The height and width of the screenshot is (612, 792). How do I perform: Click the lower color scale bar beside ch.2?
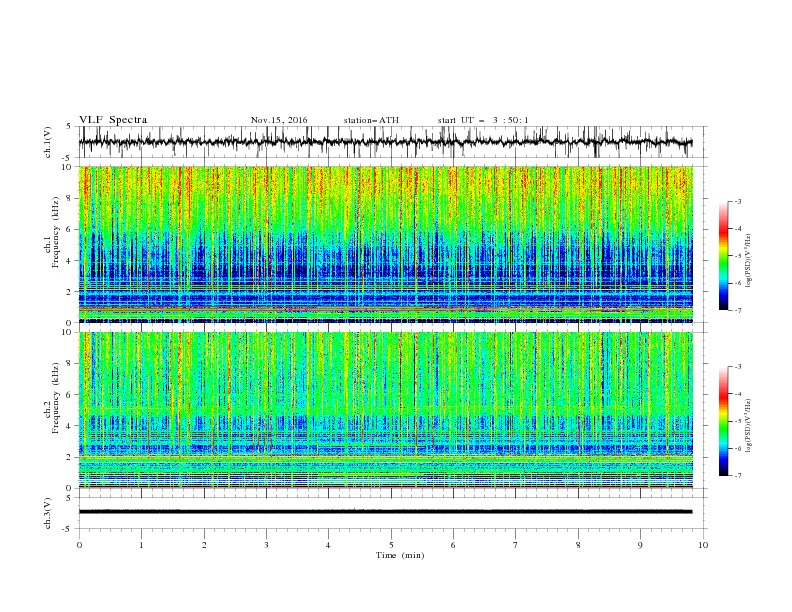723,421
